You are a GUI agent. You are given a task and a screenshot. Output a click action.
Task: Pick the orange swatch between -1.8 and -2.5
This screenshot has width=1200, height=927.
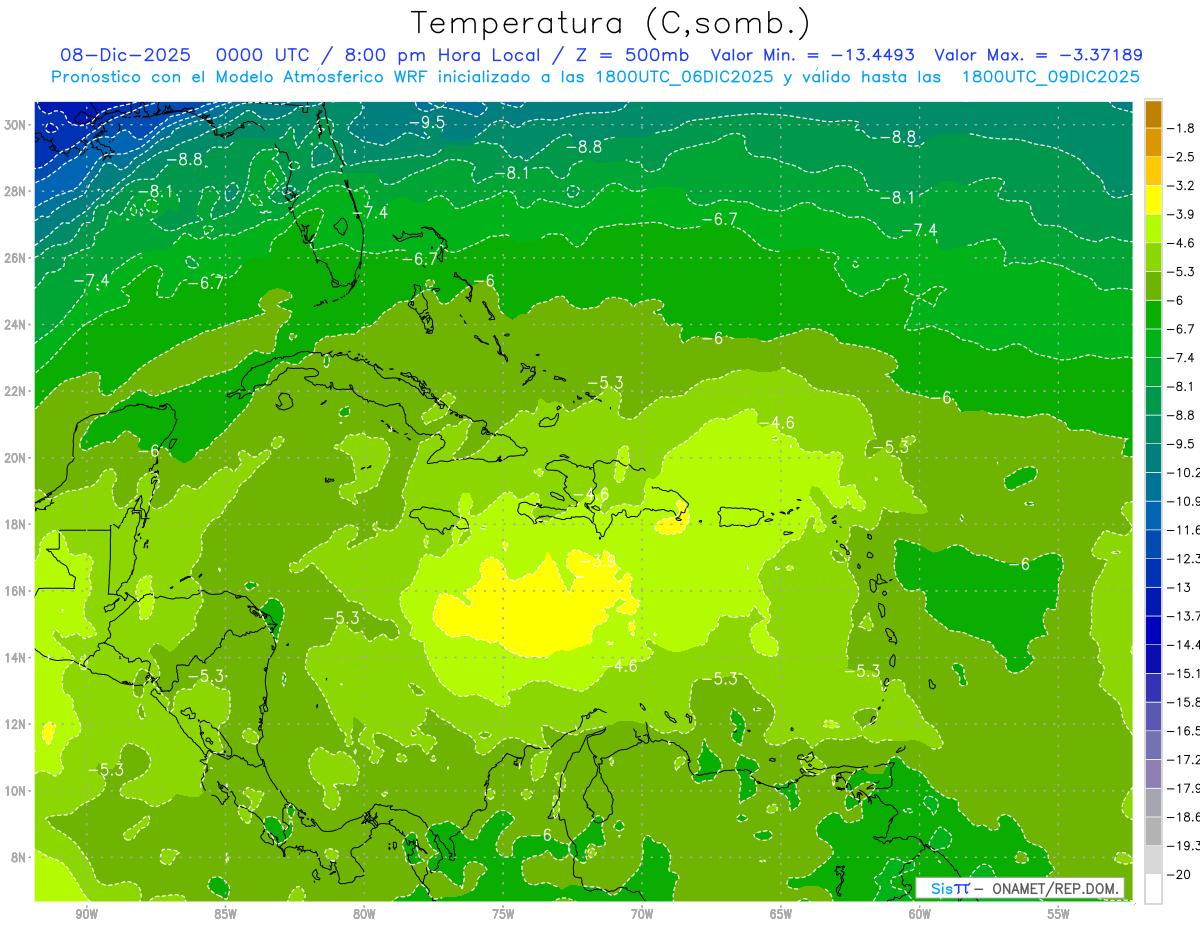tap(1153, 142)
